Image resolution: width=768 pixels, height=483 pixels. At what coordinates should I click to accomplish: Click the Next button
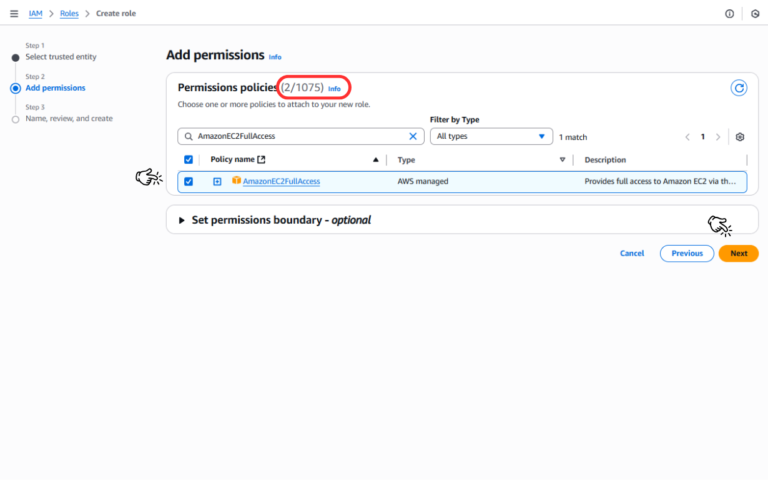coord(738,253)
